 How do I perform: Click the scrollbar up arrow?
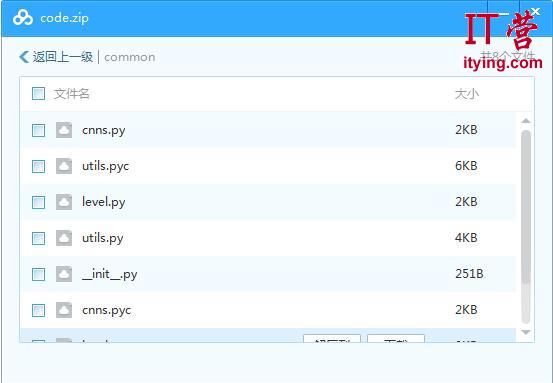(526, 121)
